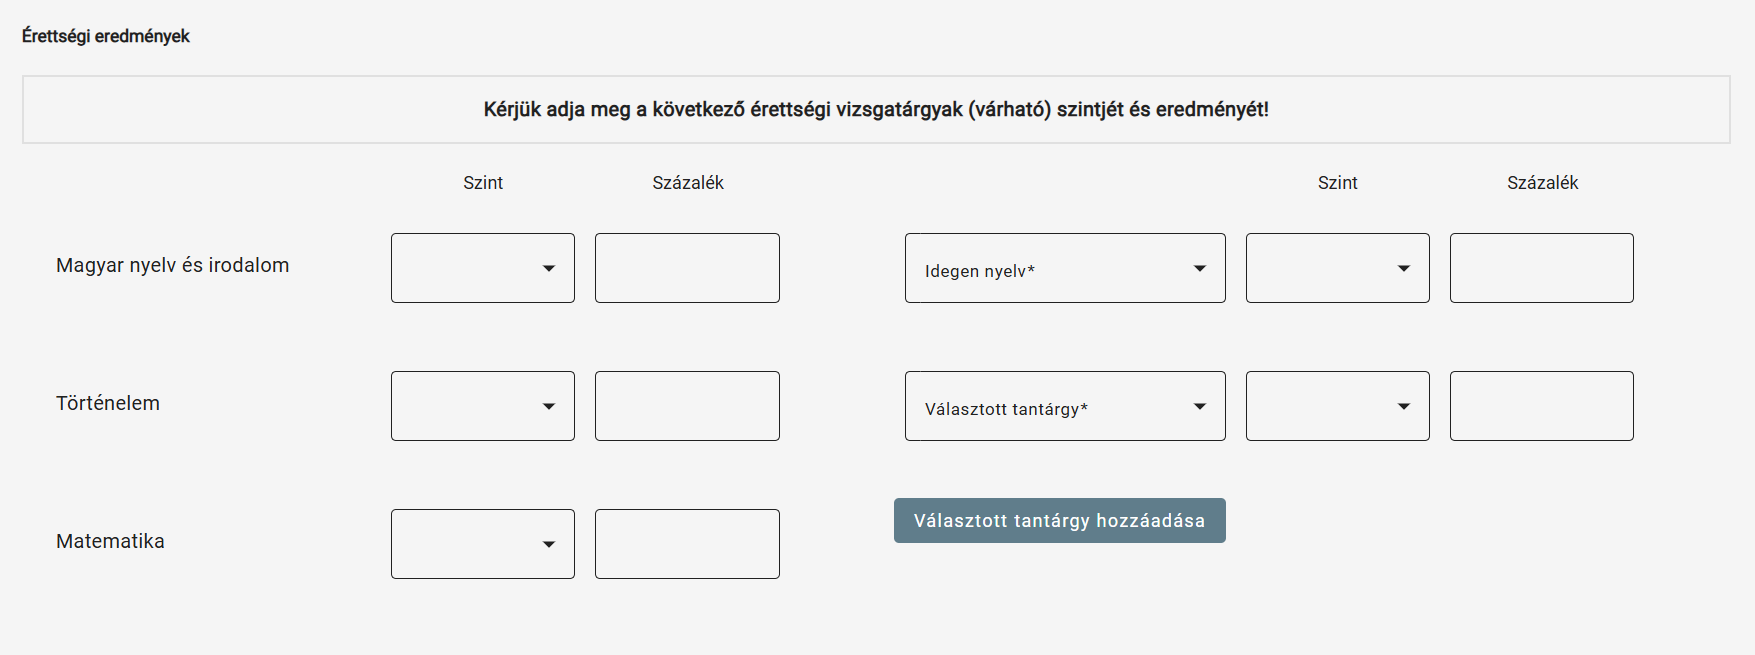Click the Történelem Százalék input field
This screenshot has width=1755, height=655.
click(687, 406)
